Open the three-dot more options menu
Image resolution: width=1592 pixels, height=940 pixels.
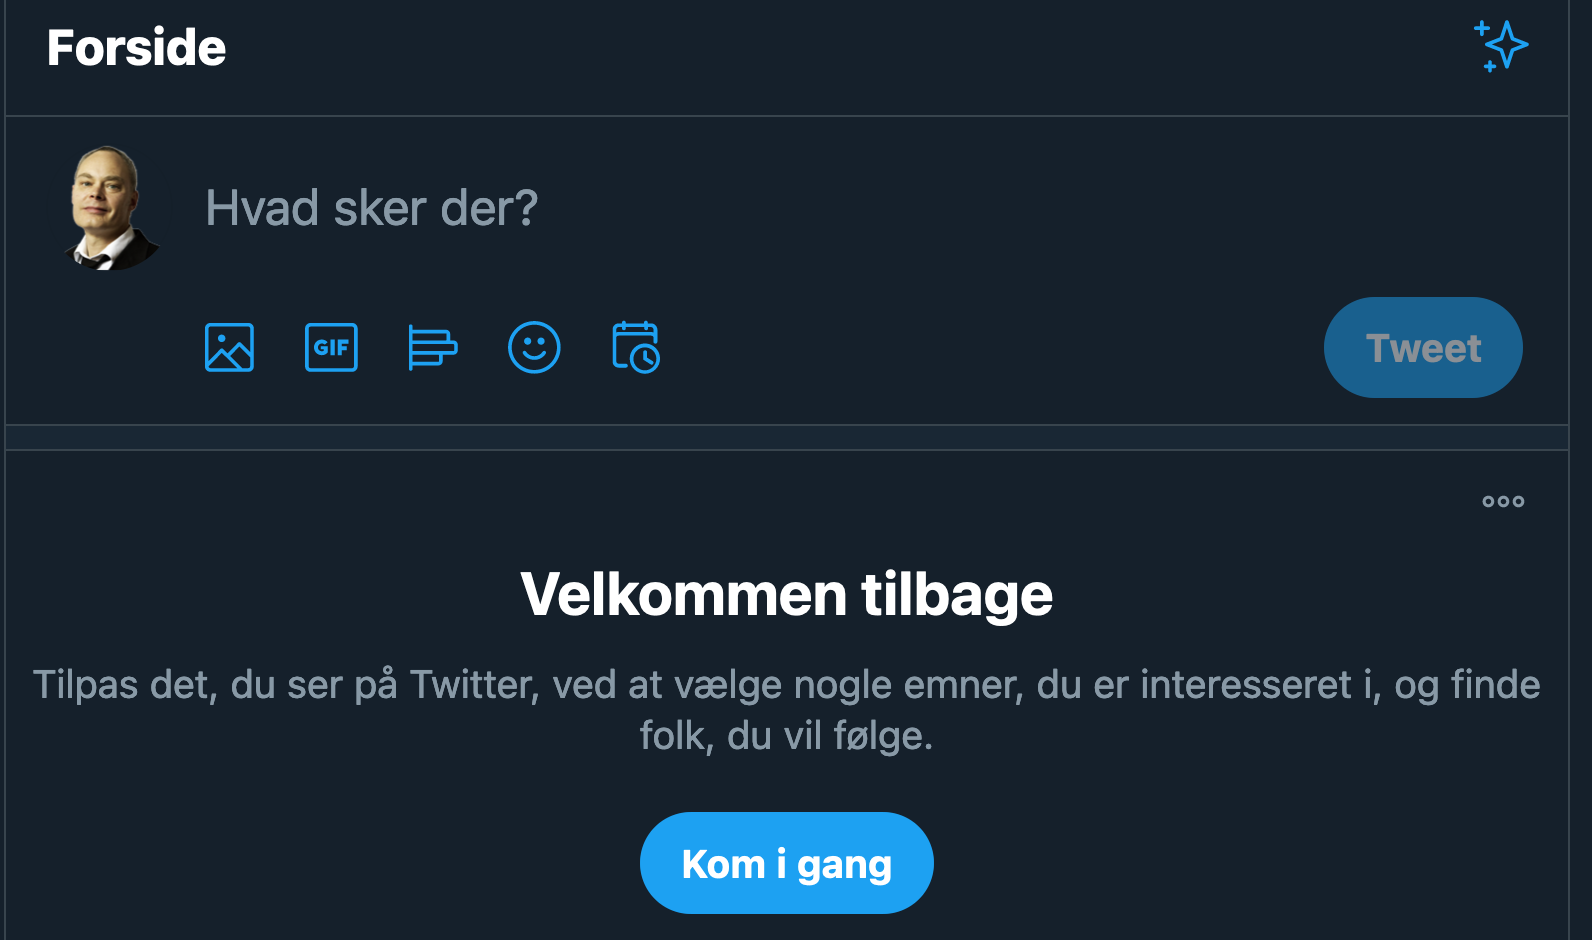(1503, 501)
